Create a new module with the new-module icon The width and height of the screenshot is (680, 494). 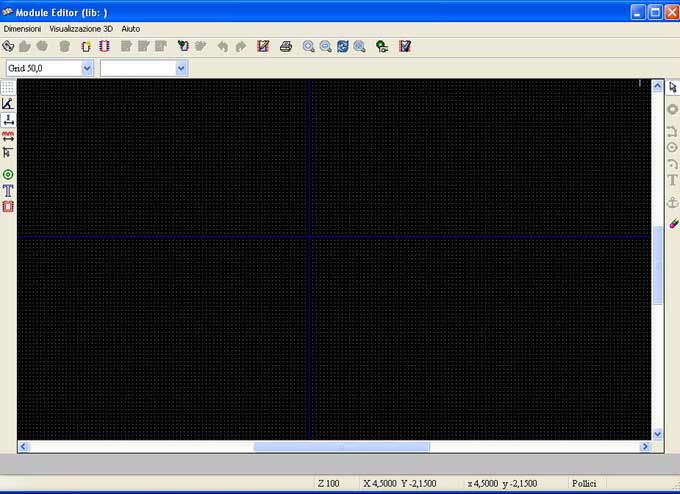coord(86,46)
